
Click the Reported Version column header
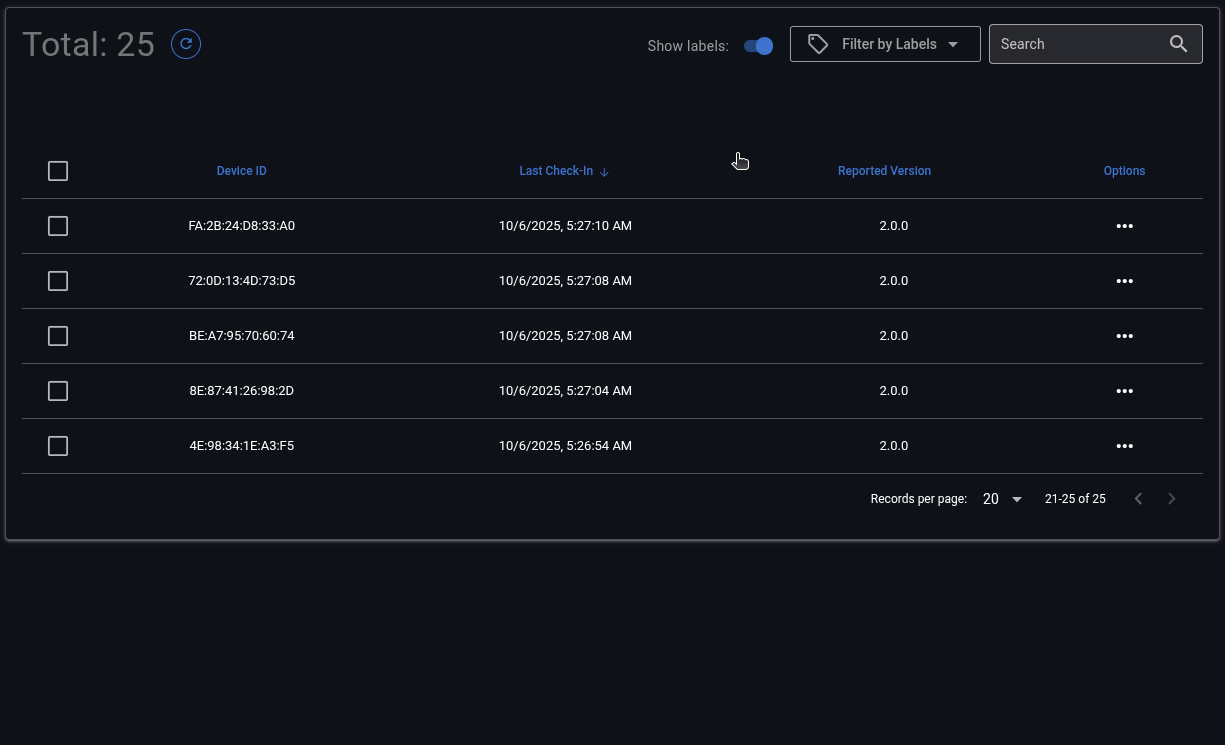[x=884, y=171]
